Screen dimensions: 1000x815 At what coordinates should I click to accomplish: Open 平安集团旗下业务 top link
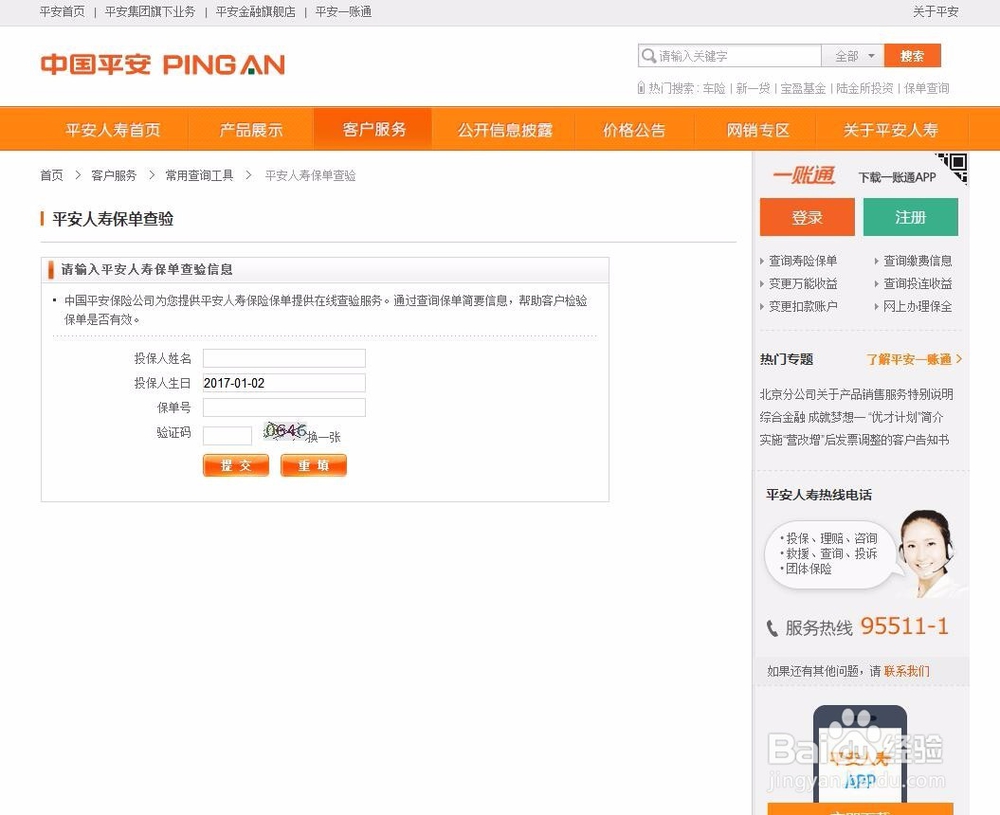(x=150, y=11)
